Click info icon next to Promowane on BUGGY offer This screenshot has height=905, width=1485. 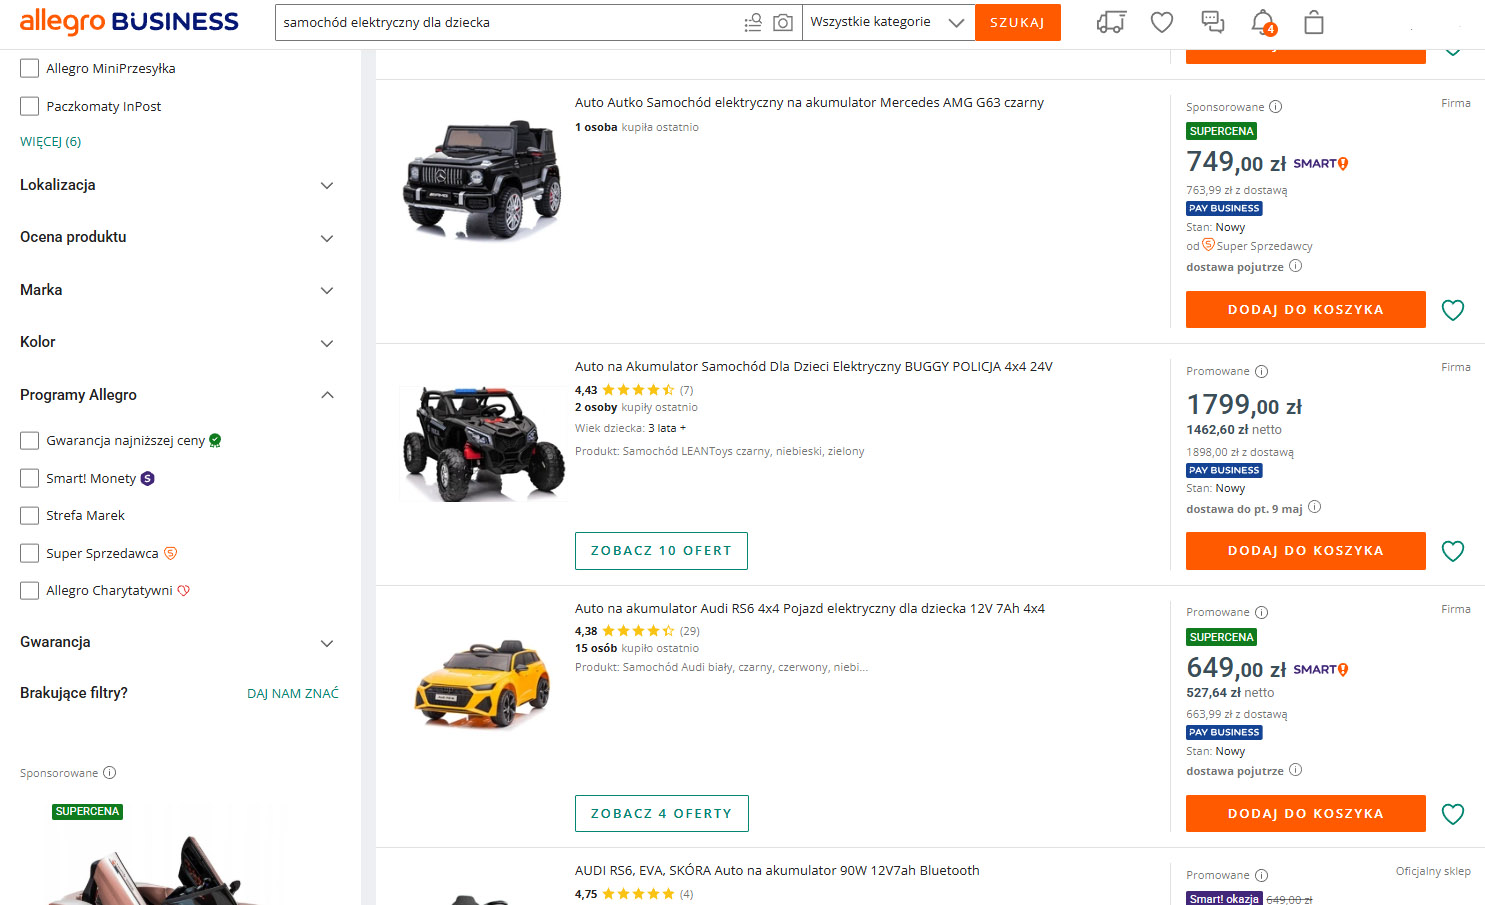tap(1261, 371)
